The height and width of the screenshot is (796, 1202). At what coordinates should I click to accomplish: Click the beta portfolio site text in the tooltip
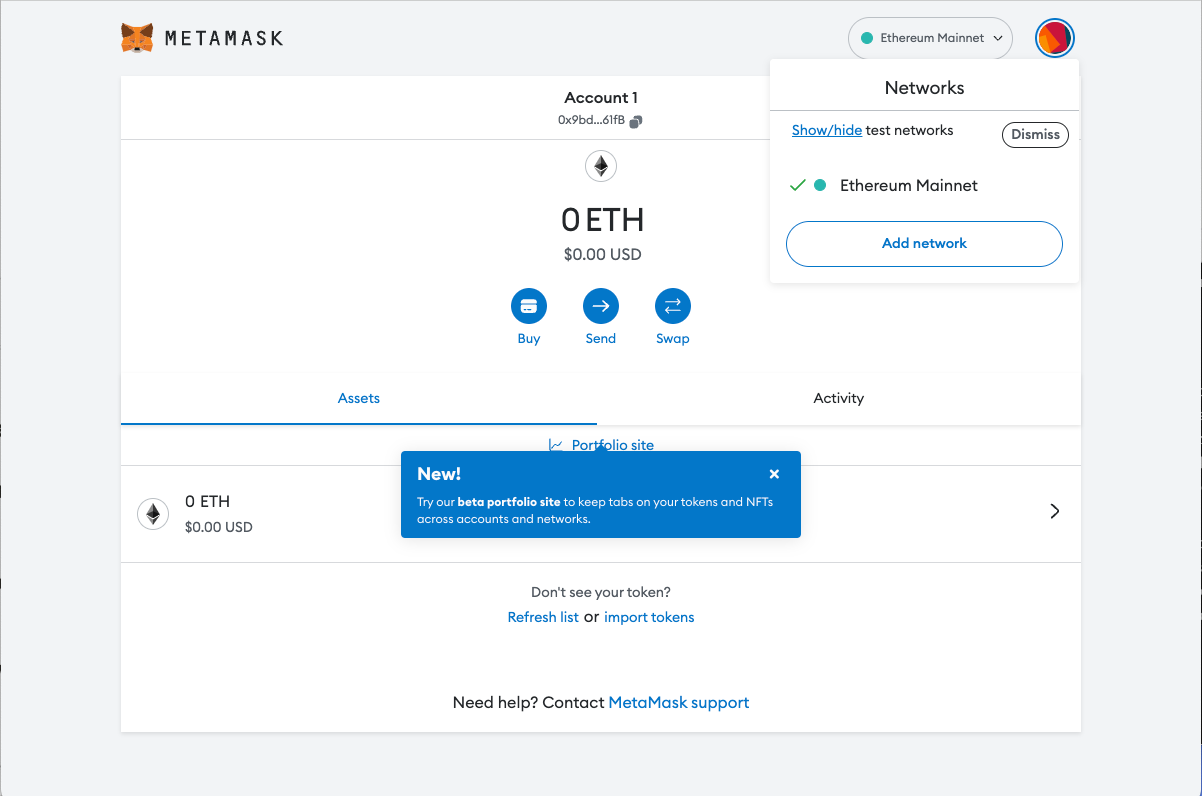click(x=509, y=502)
